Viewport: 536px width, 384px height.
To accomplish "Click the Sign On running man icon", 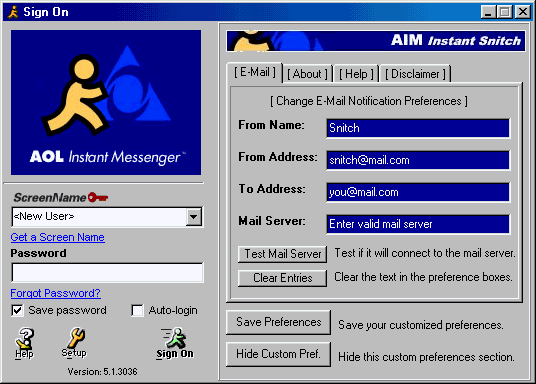I will click(x=175, y=343).
